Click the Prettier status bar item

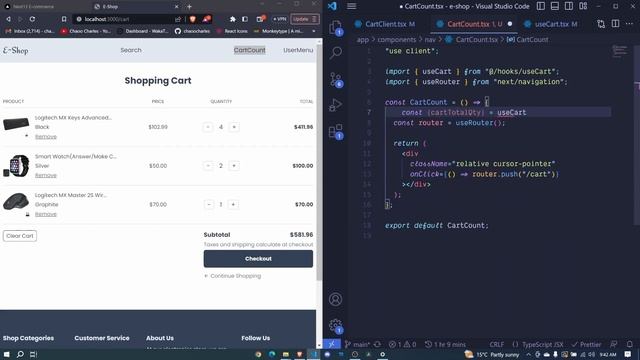tap(586, 344)
